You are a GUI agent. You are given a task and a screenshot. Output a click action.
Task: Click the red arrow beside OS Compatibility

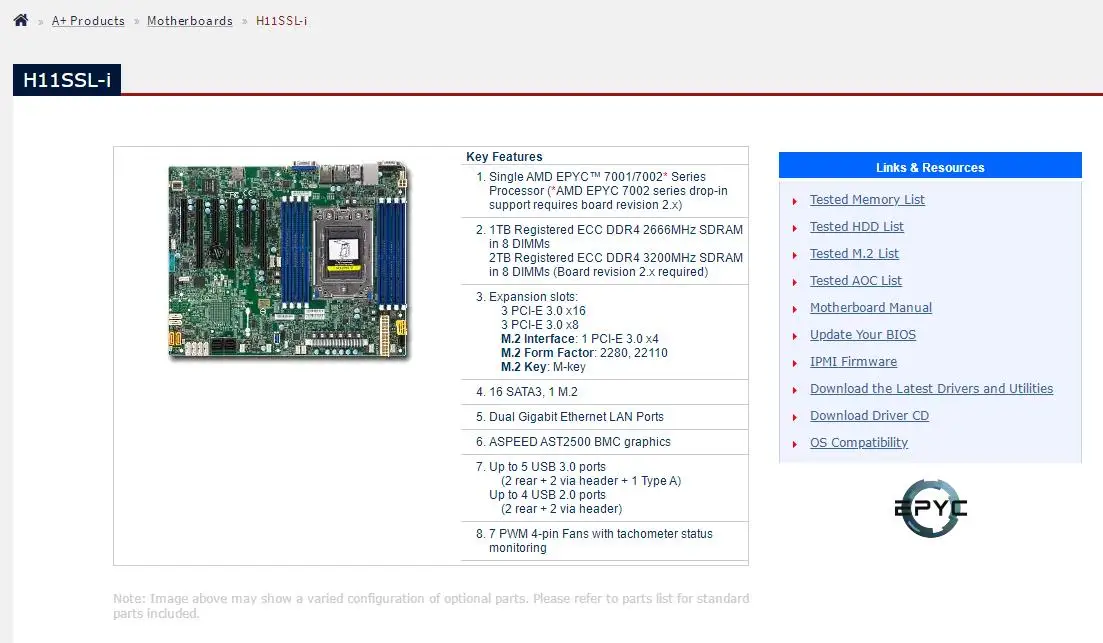795,444
